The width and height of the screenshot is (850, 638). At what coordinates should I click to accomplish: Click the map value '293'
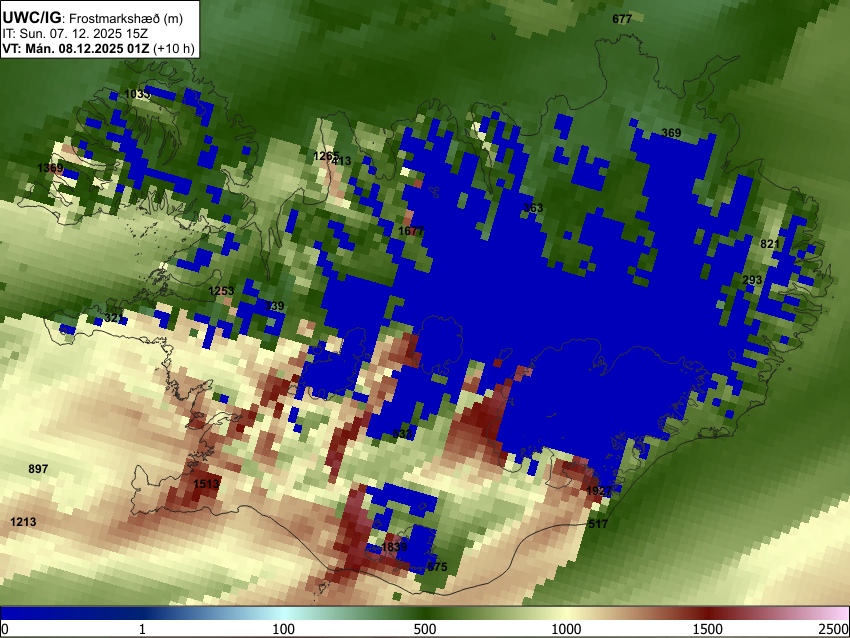[752, 280]
